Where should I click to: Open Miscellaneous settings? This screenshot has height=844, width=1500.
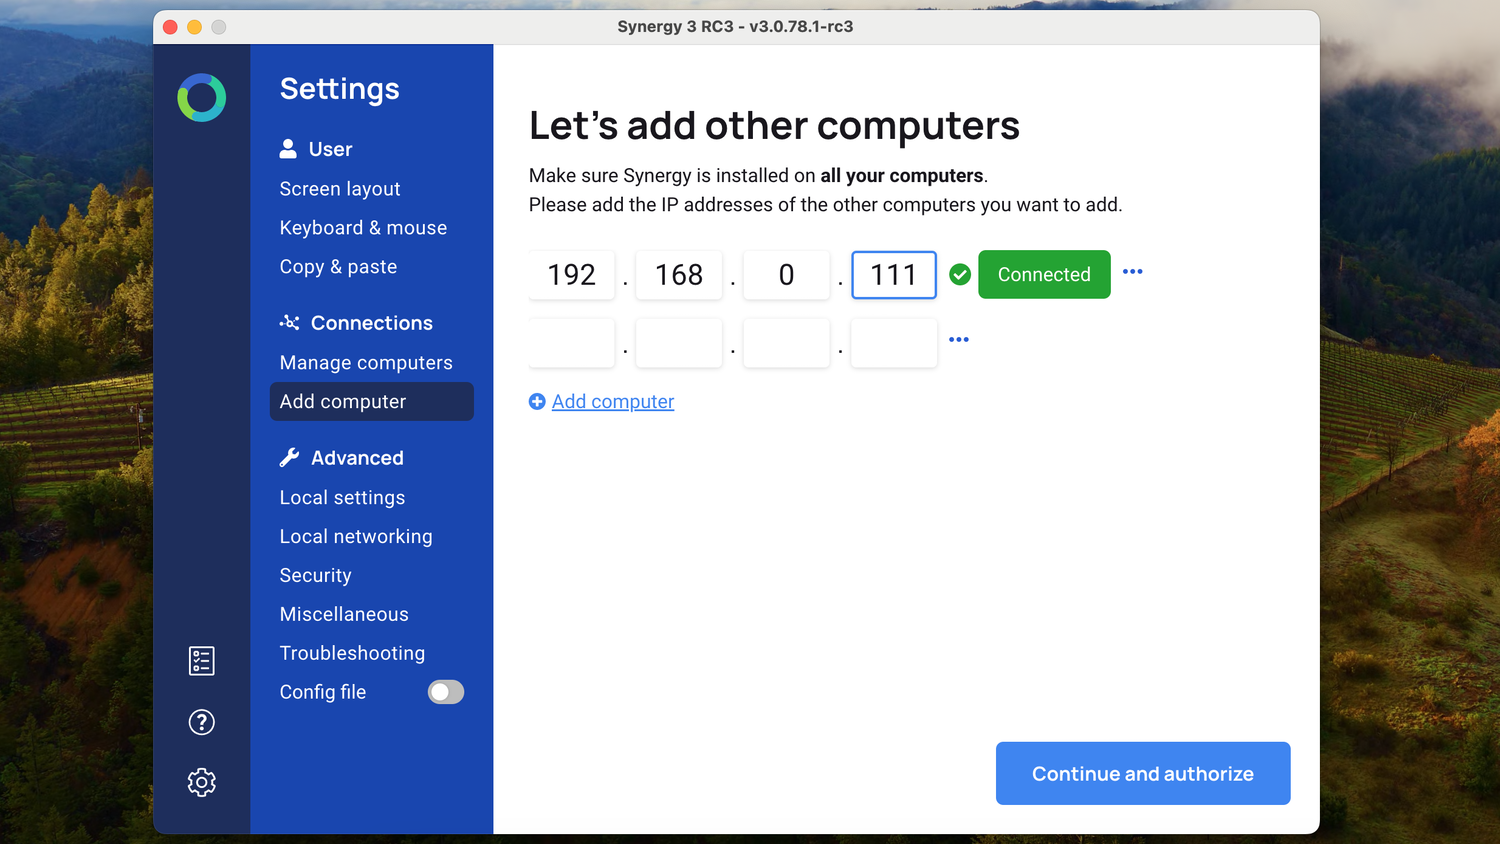344,614
